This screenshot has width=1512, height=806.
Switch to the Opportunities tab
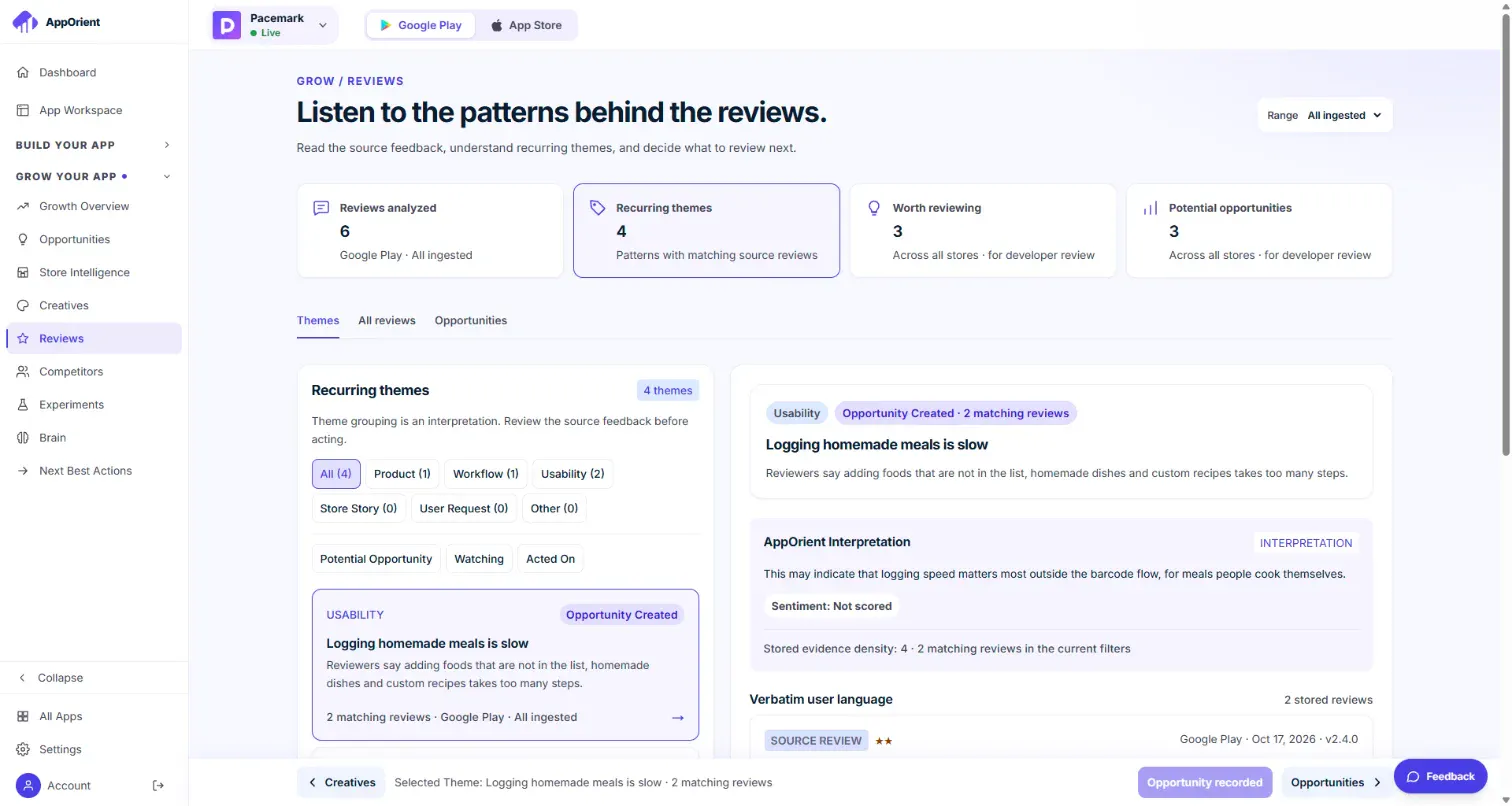point(471,321)
